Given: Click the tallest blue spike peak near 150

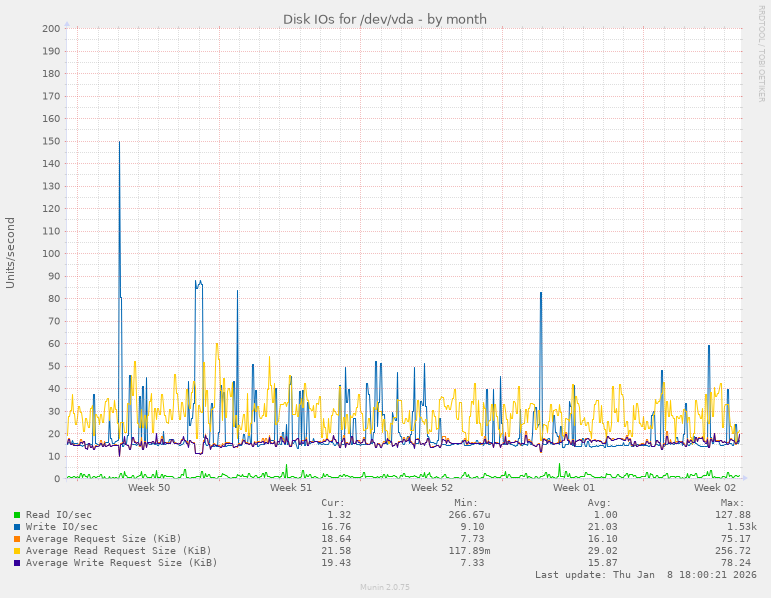Looking at the screenshot, I should click(119, 143).
